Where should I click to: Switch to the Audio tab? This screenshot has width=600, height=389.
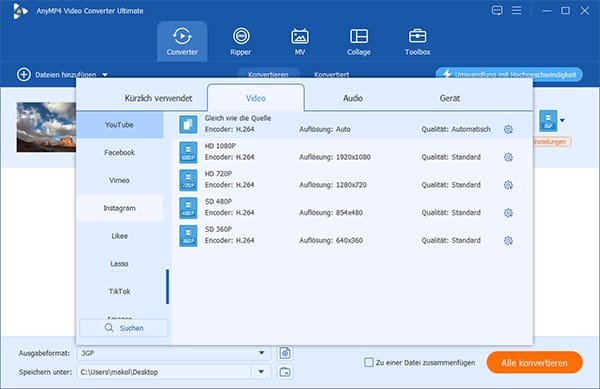click(352, 98)
